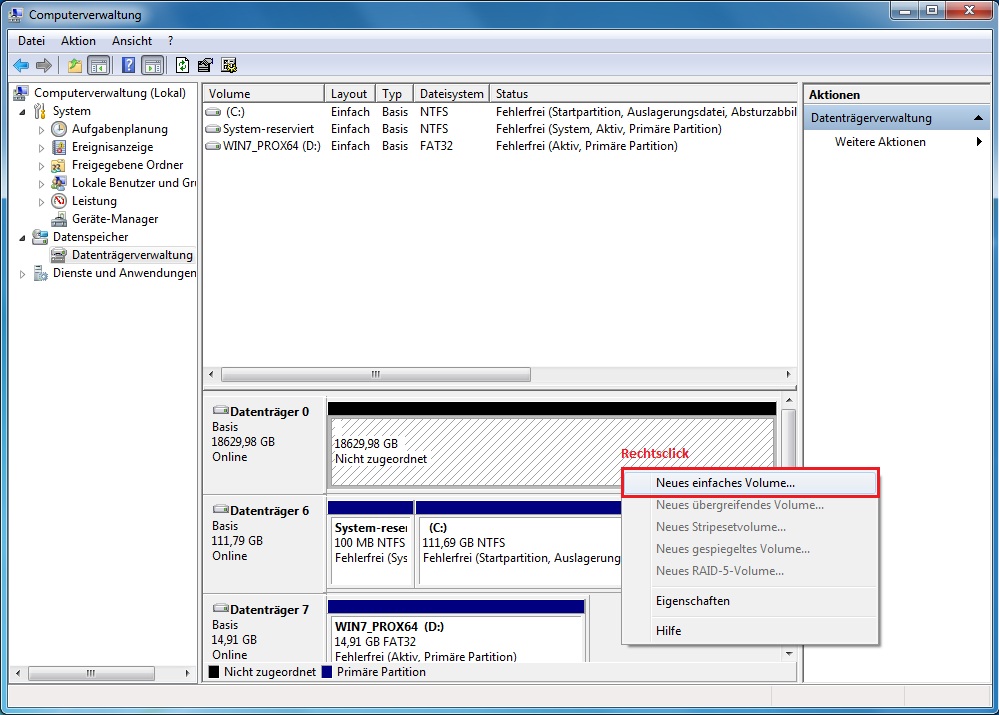Open the Weitere Aktionen submenu arrow
Image resolution: width=999 pixels, height=715 pixels.
(x=979, y=141)
